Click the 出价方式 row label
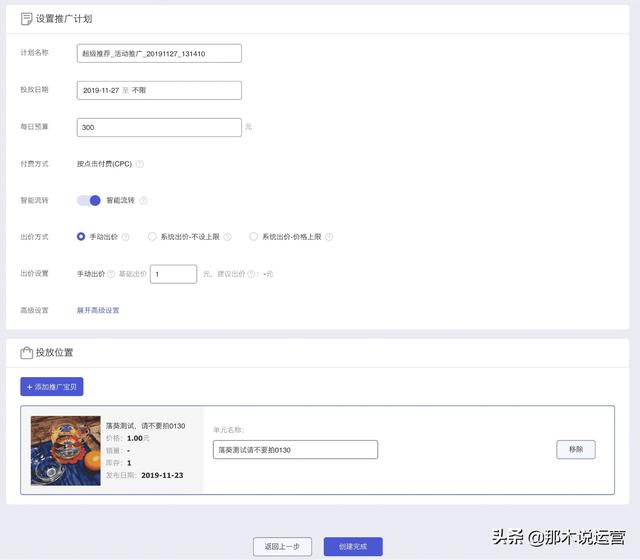The height and width of the screenshot is (560, 640). click(35, 237)
